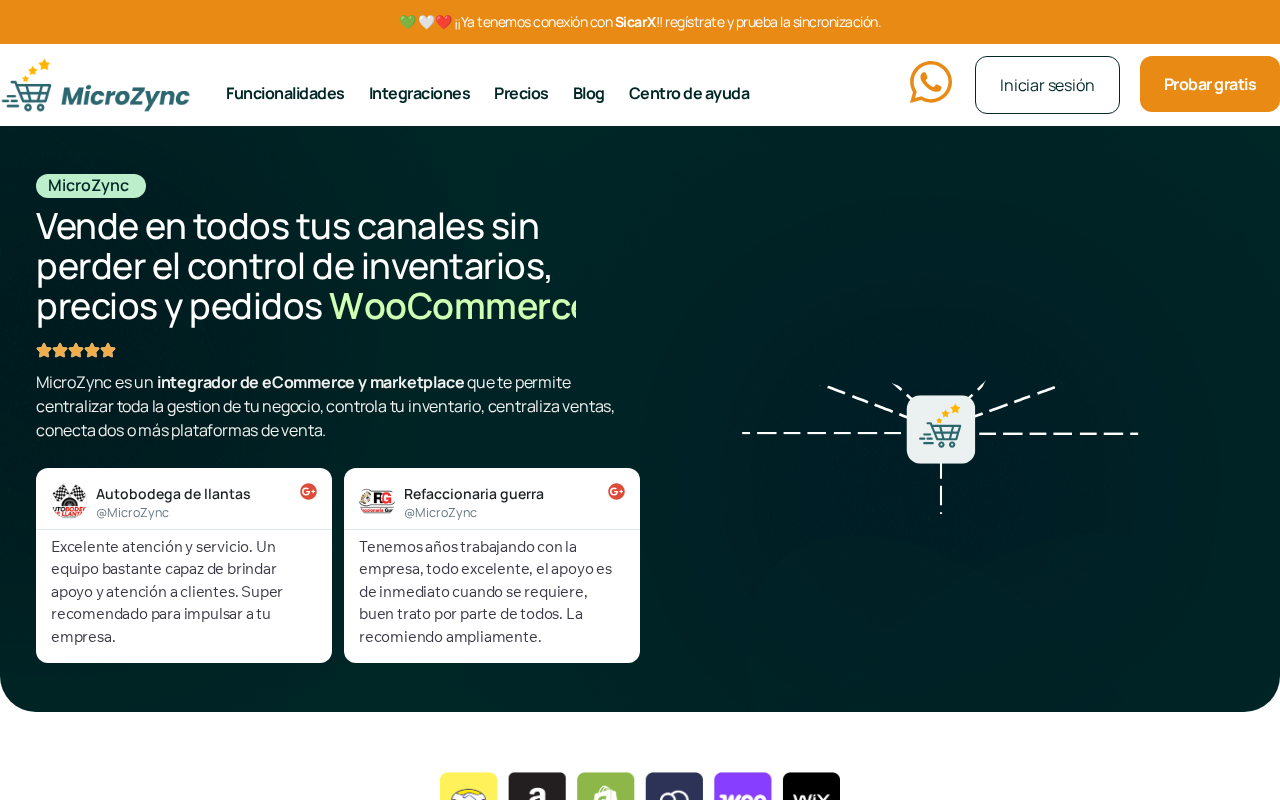Click "Refaccionaria guerra" reviewer name

click(x=474, y=494)
